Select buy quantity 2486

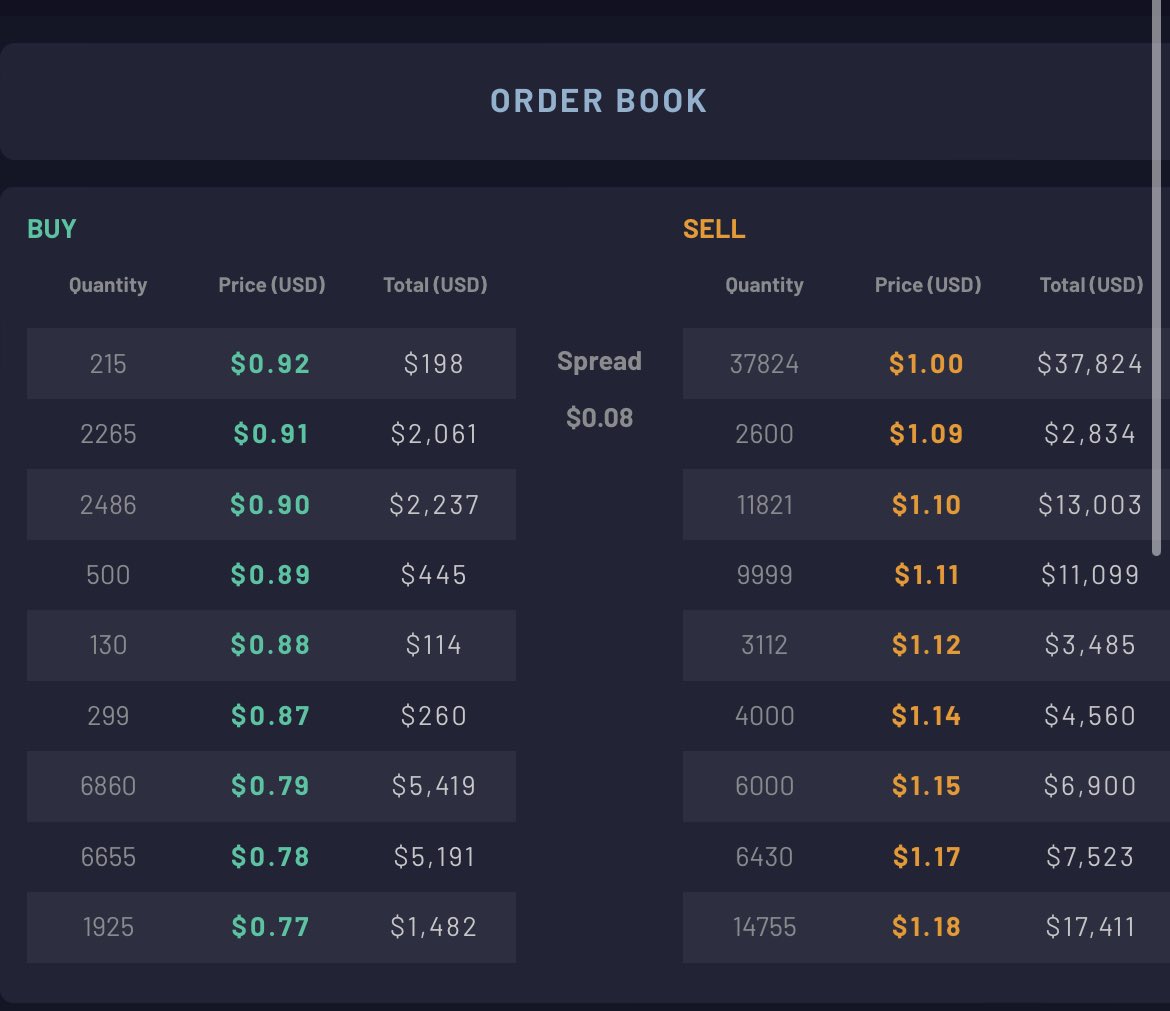coord(108,504)
